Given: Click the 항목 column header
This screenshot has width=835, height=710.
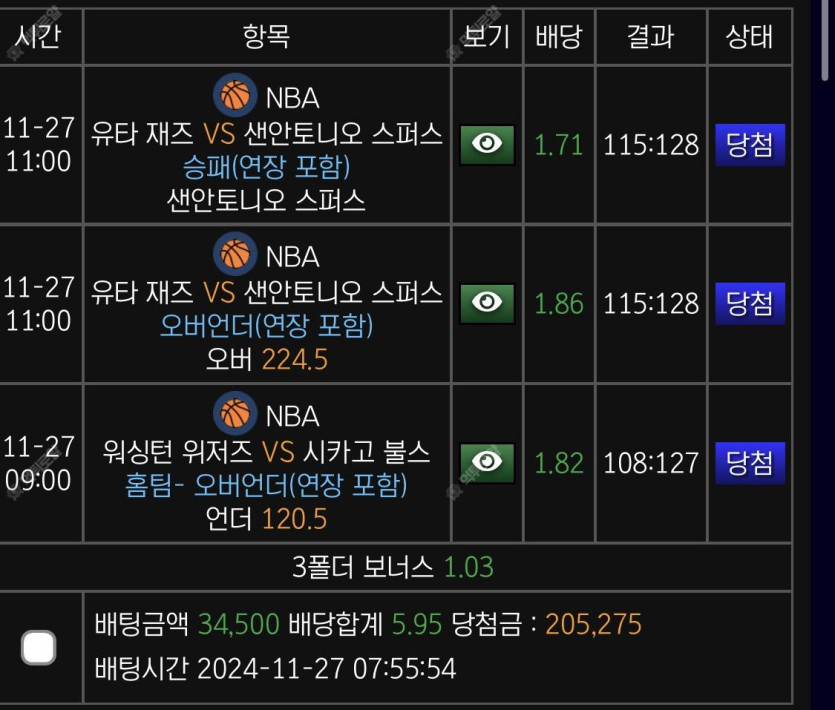Looking at the screenshot, I should point(266,37).
